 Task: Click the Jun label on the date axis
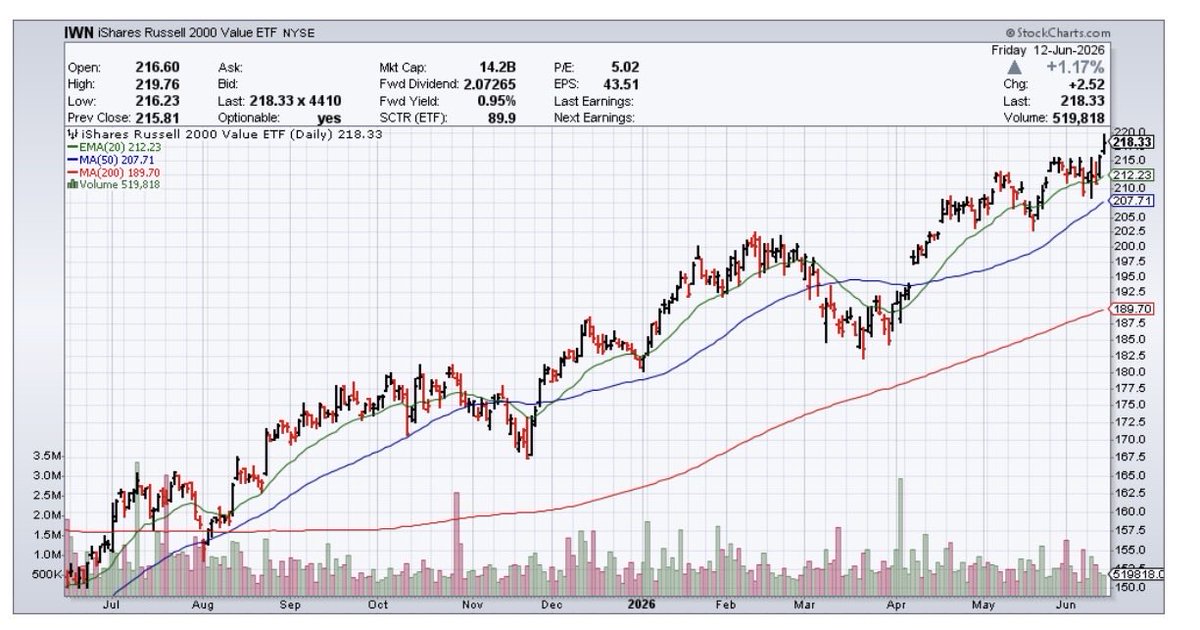click(1064, 605)
